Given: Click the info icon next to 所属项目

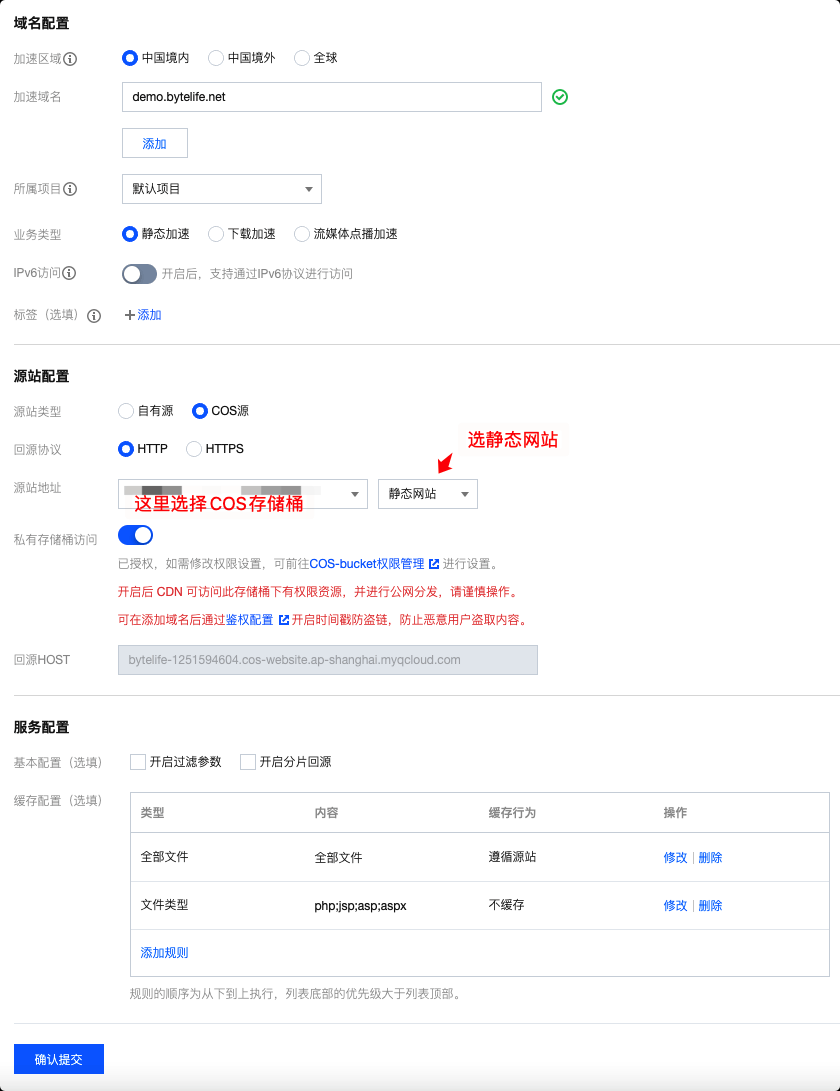Looking at the screenshot, I should [70, 189].
